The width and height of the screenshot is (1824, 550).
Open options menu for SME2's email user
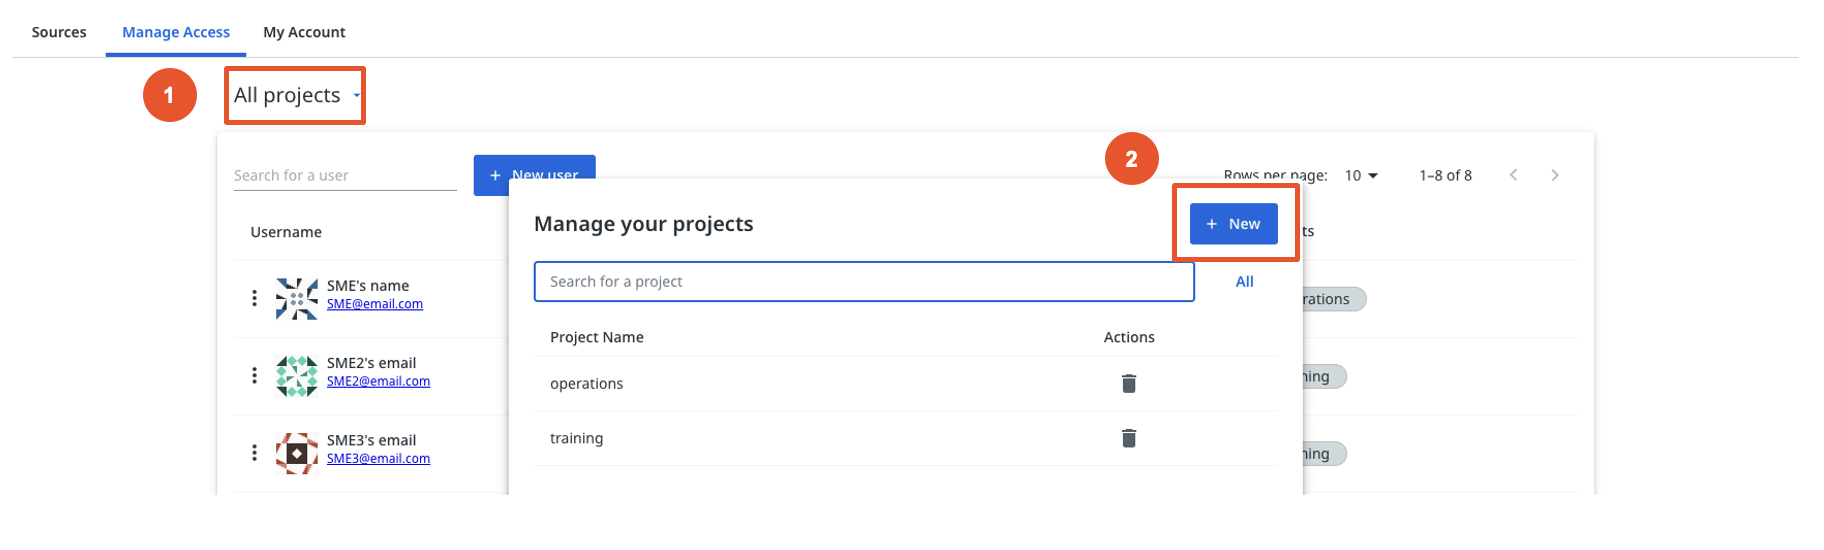254,375
